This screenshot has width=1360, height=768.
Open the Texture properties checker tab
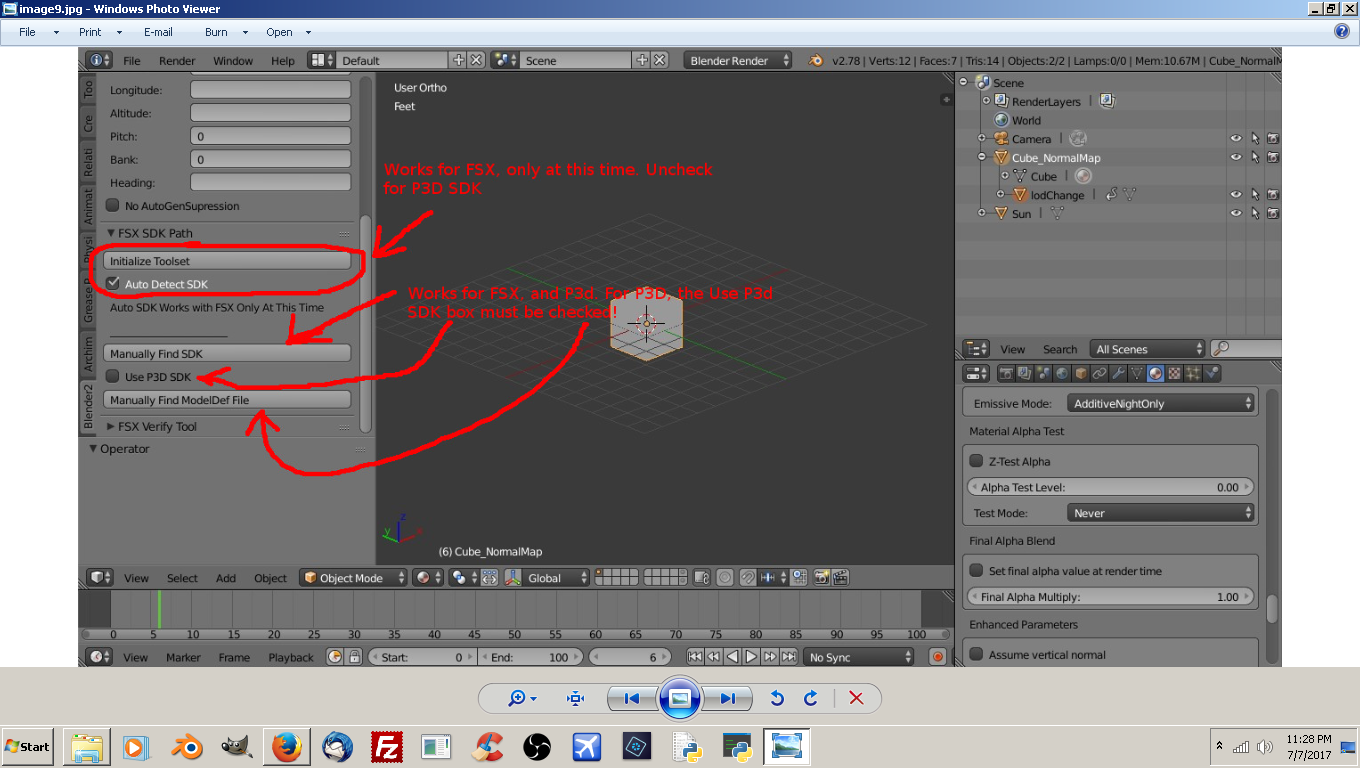1175,373
